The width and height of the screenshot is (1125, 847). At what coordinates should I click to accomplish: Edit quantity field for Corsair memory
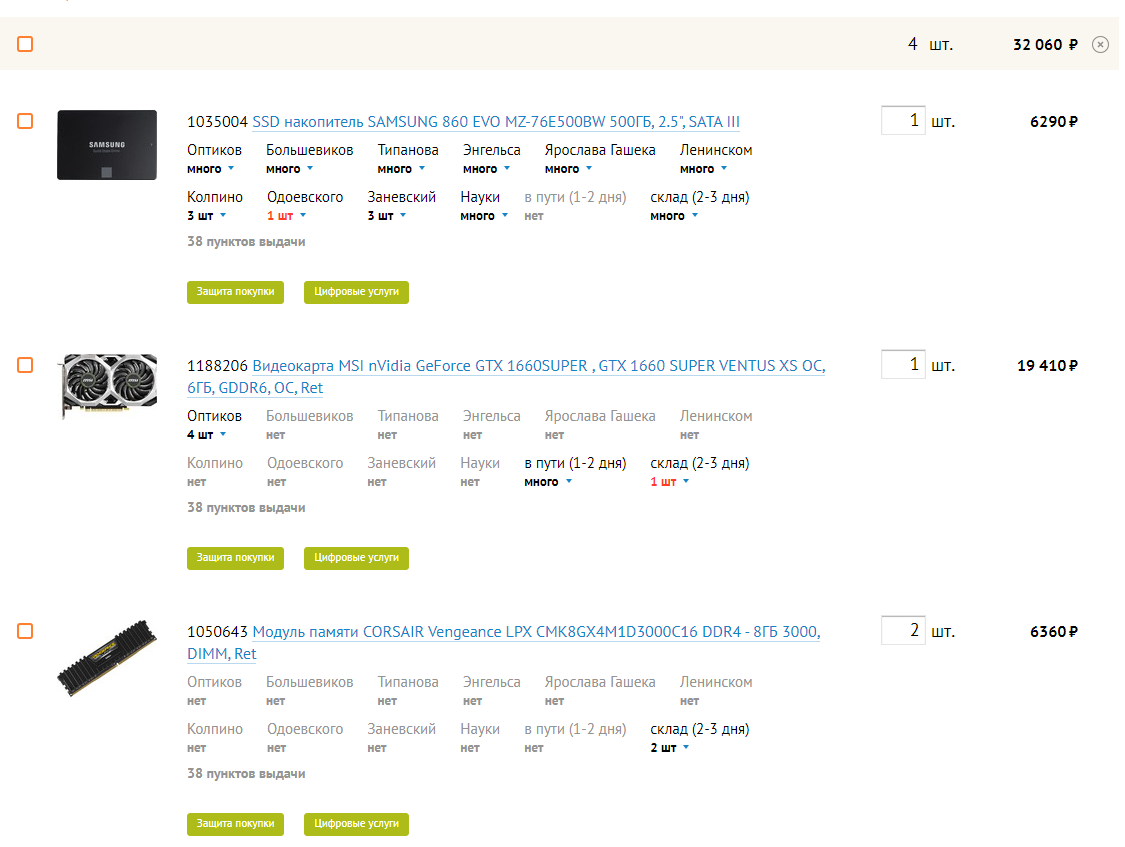point(903,630)
